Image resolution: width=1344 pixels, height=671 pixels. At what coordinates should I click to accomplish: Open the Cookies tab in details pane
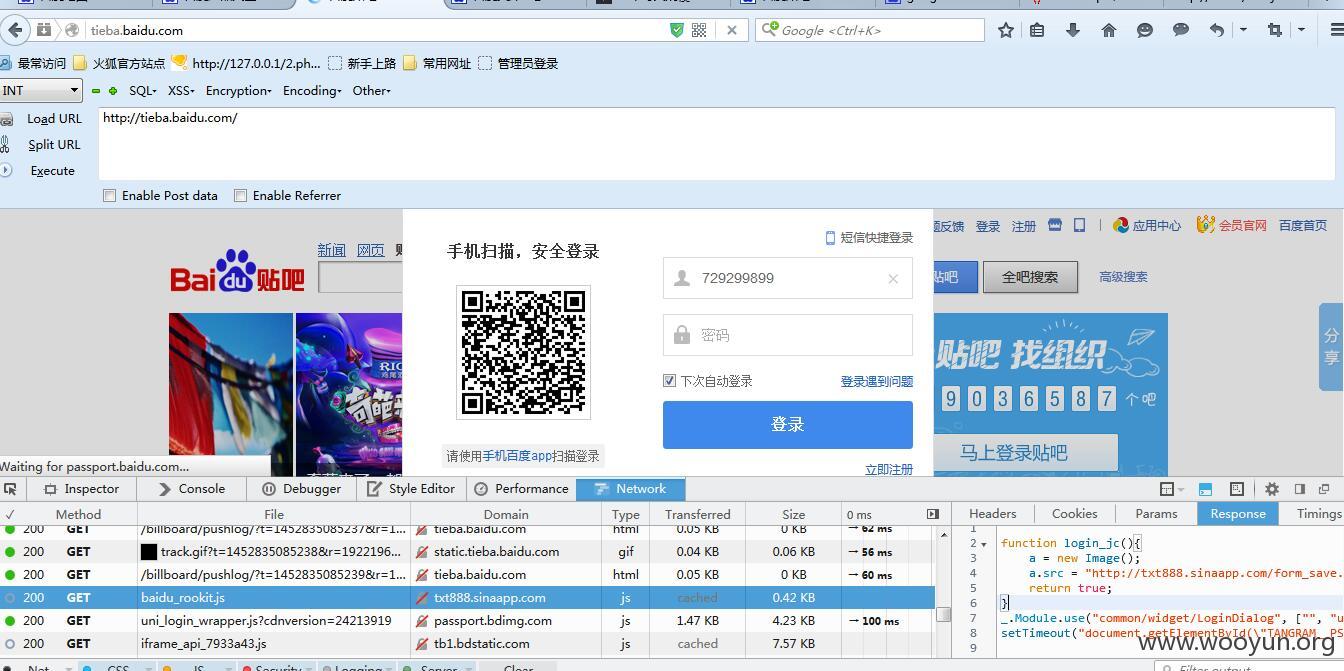[x=1074, y=514]
